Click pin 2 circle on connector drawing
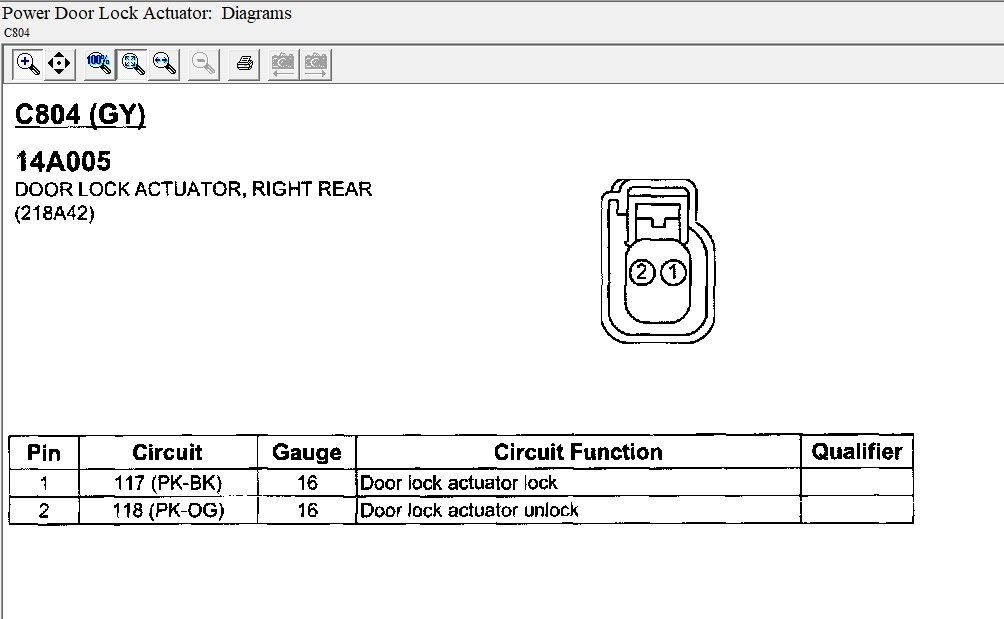 coord(642,271)
